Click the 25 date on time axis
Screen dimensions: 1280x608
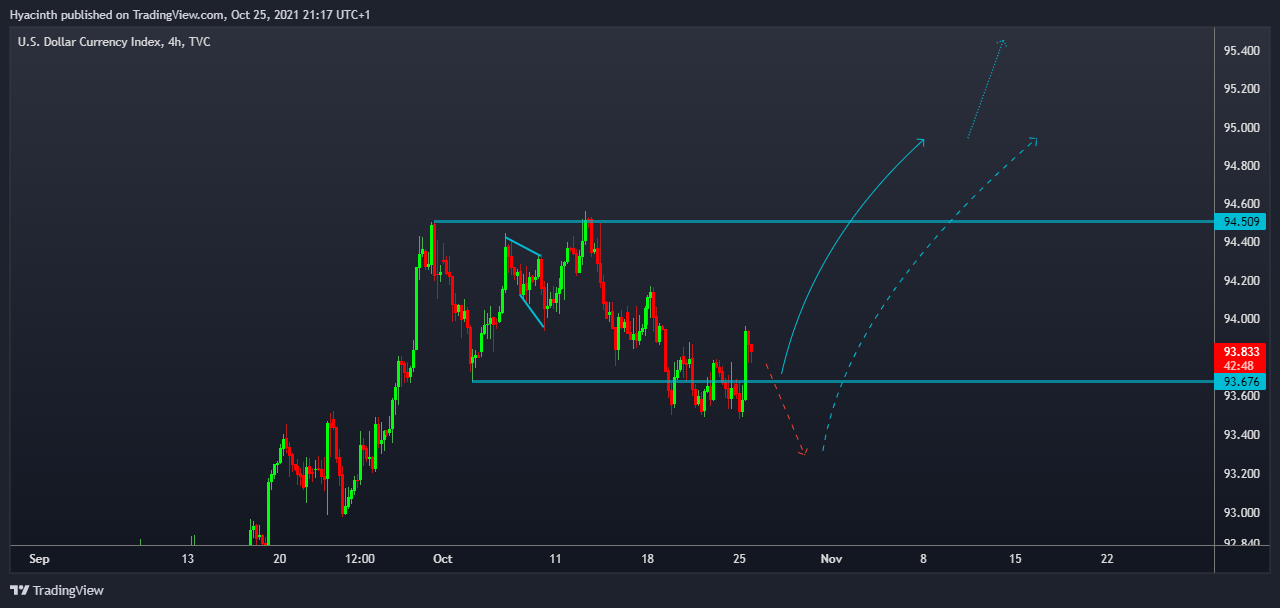740,559
